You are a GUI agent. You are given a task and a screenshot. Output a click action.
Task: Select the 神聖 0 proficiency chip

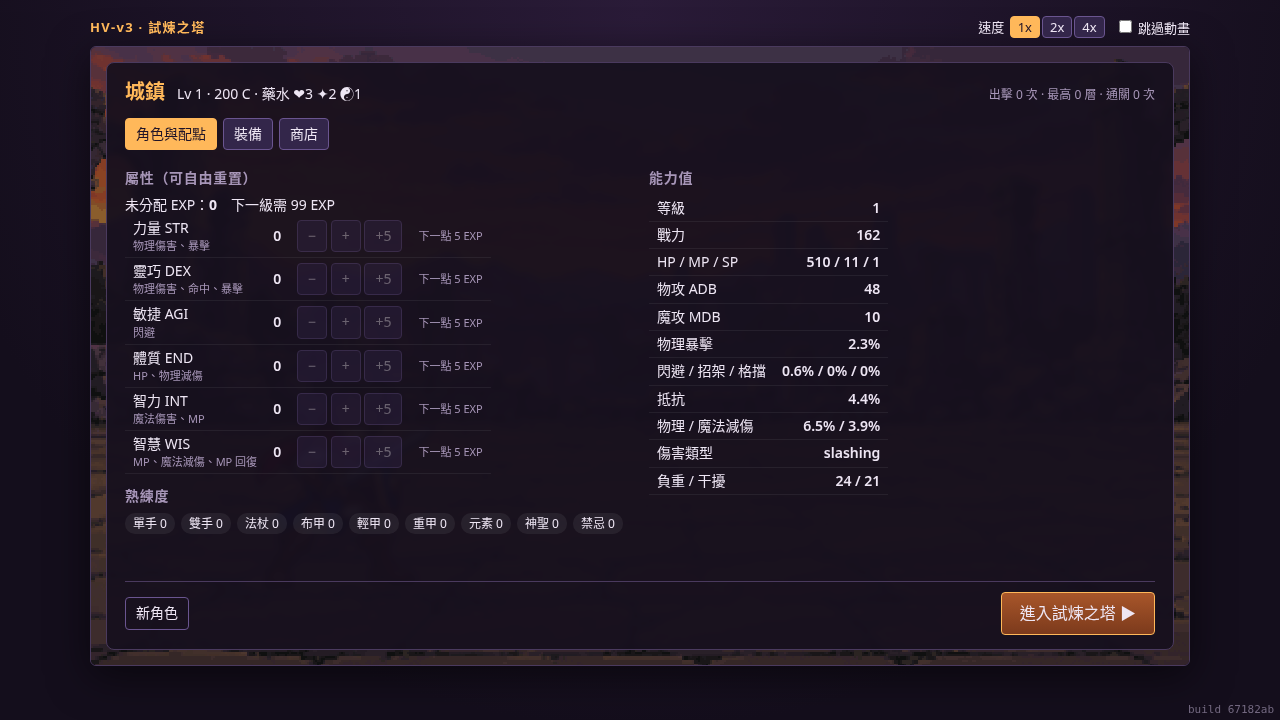click(542, 523)
